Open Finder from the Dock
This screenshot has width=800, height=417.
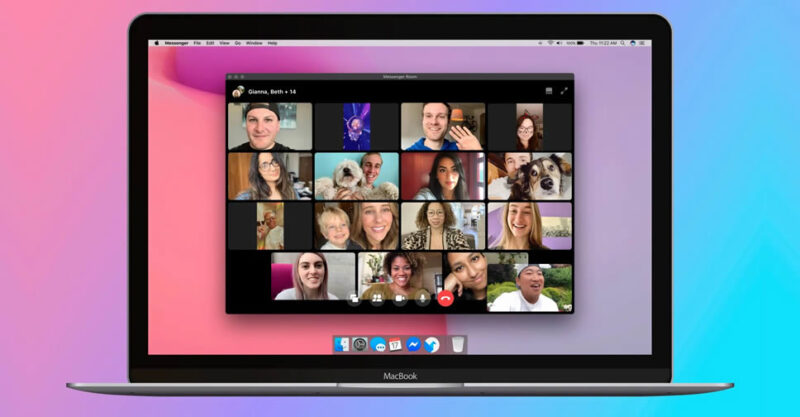click(x=342, y=344)
